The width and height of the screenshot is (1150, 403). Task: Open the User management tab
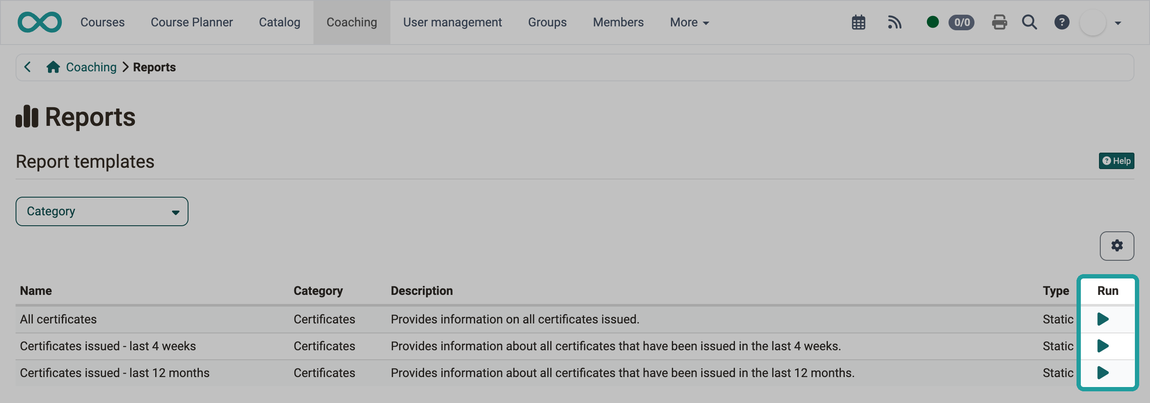453,22
